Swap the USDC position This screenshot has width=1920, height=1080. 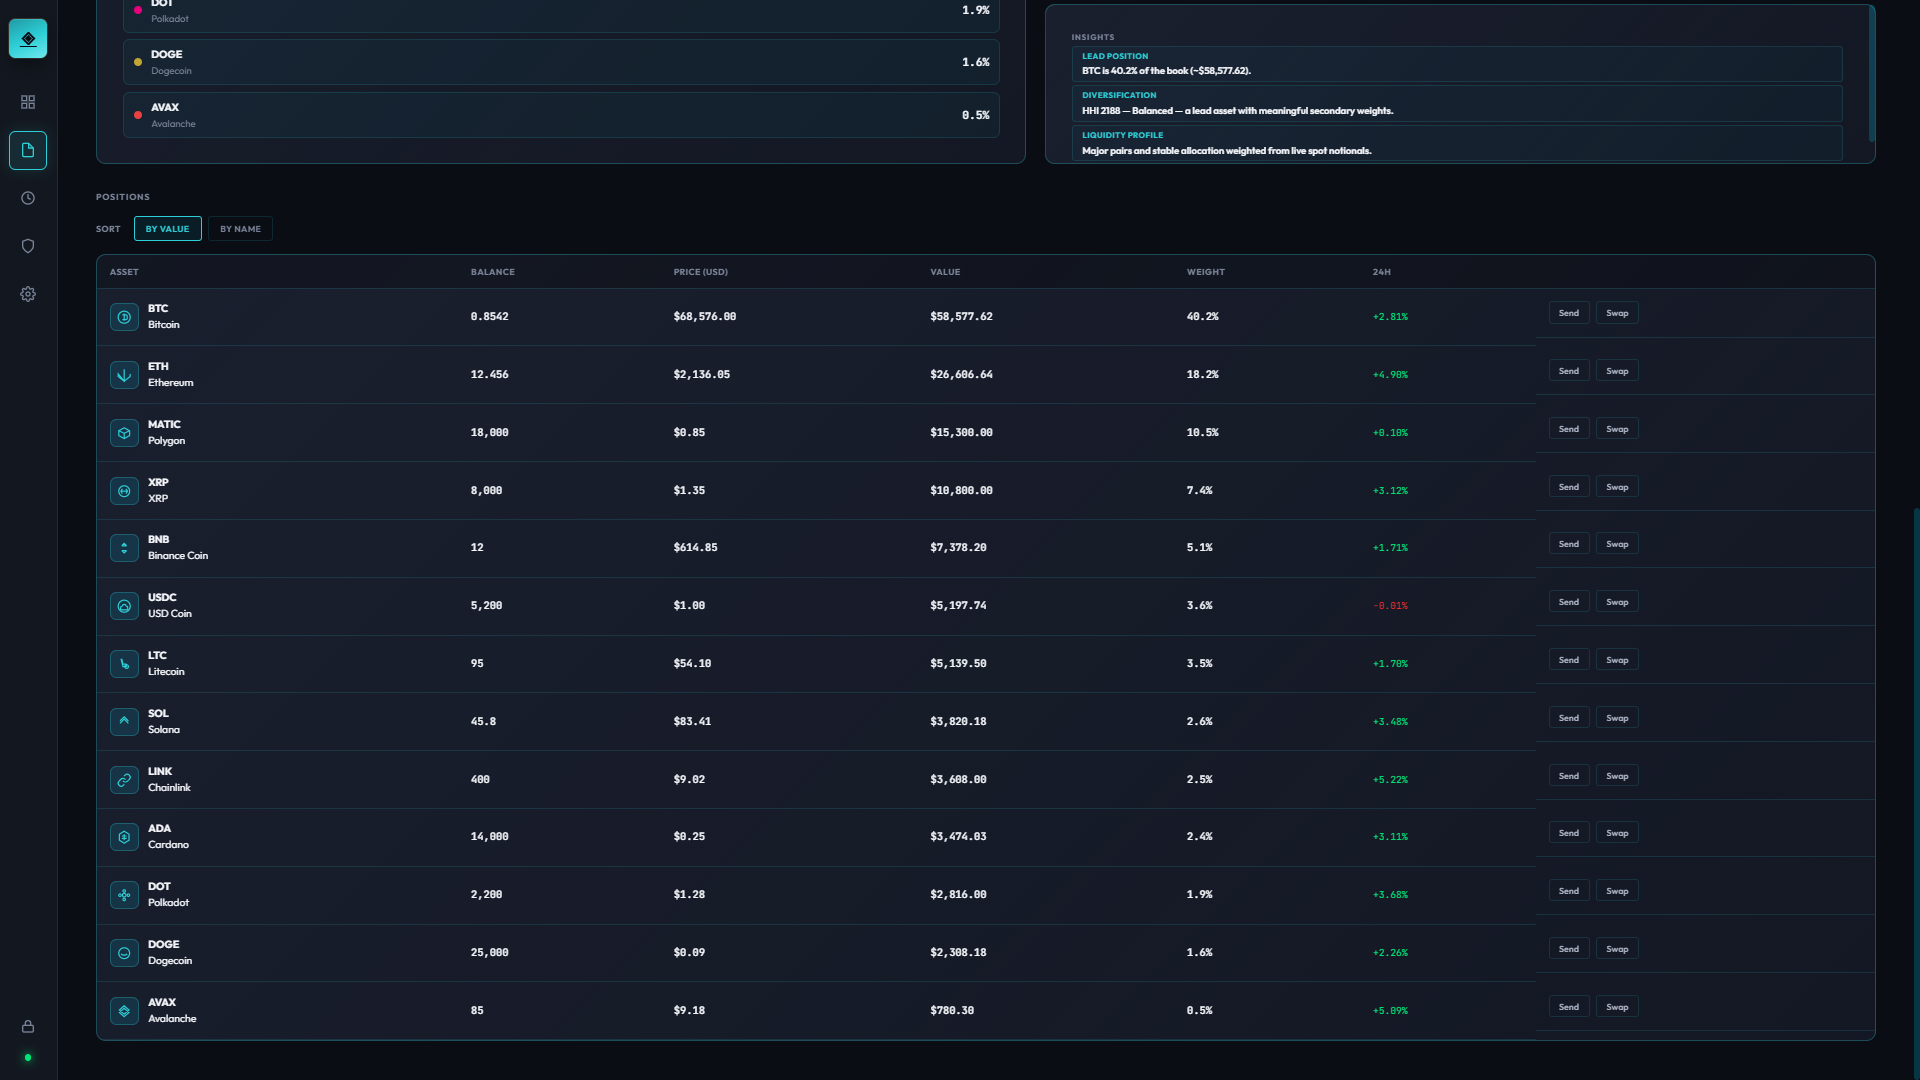point(1616,602)
